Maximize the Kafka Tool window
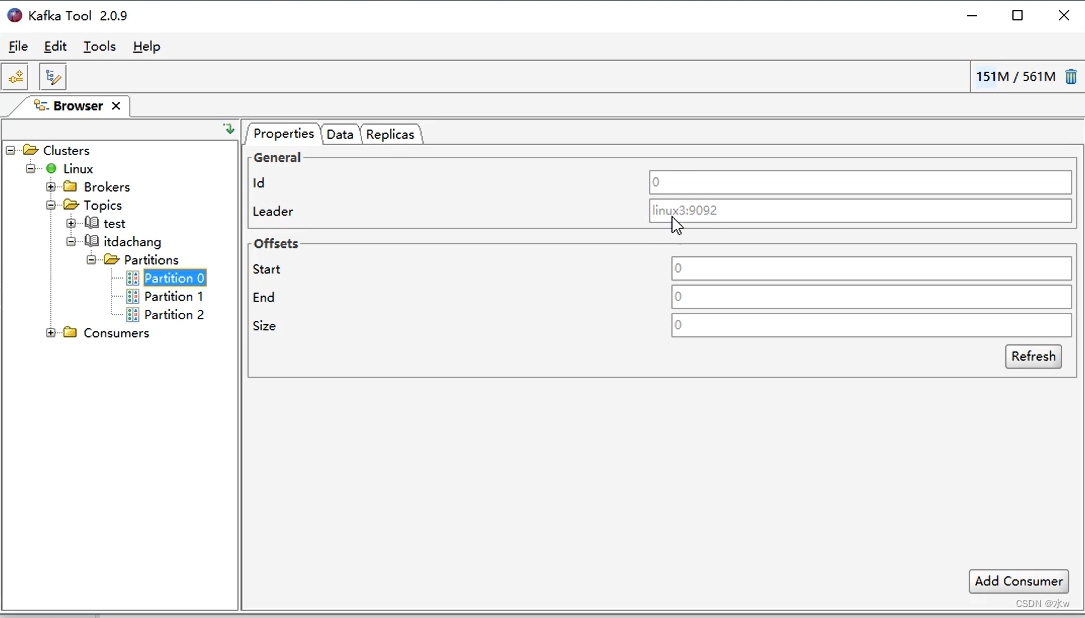 1017,15
